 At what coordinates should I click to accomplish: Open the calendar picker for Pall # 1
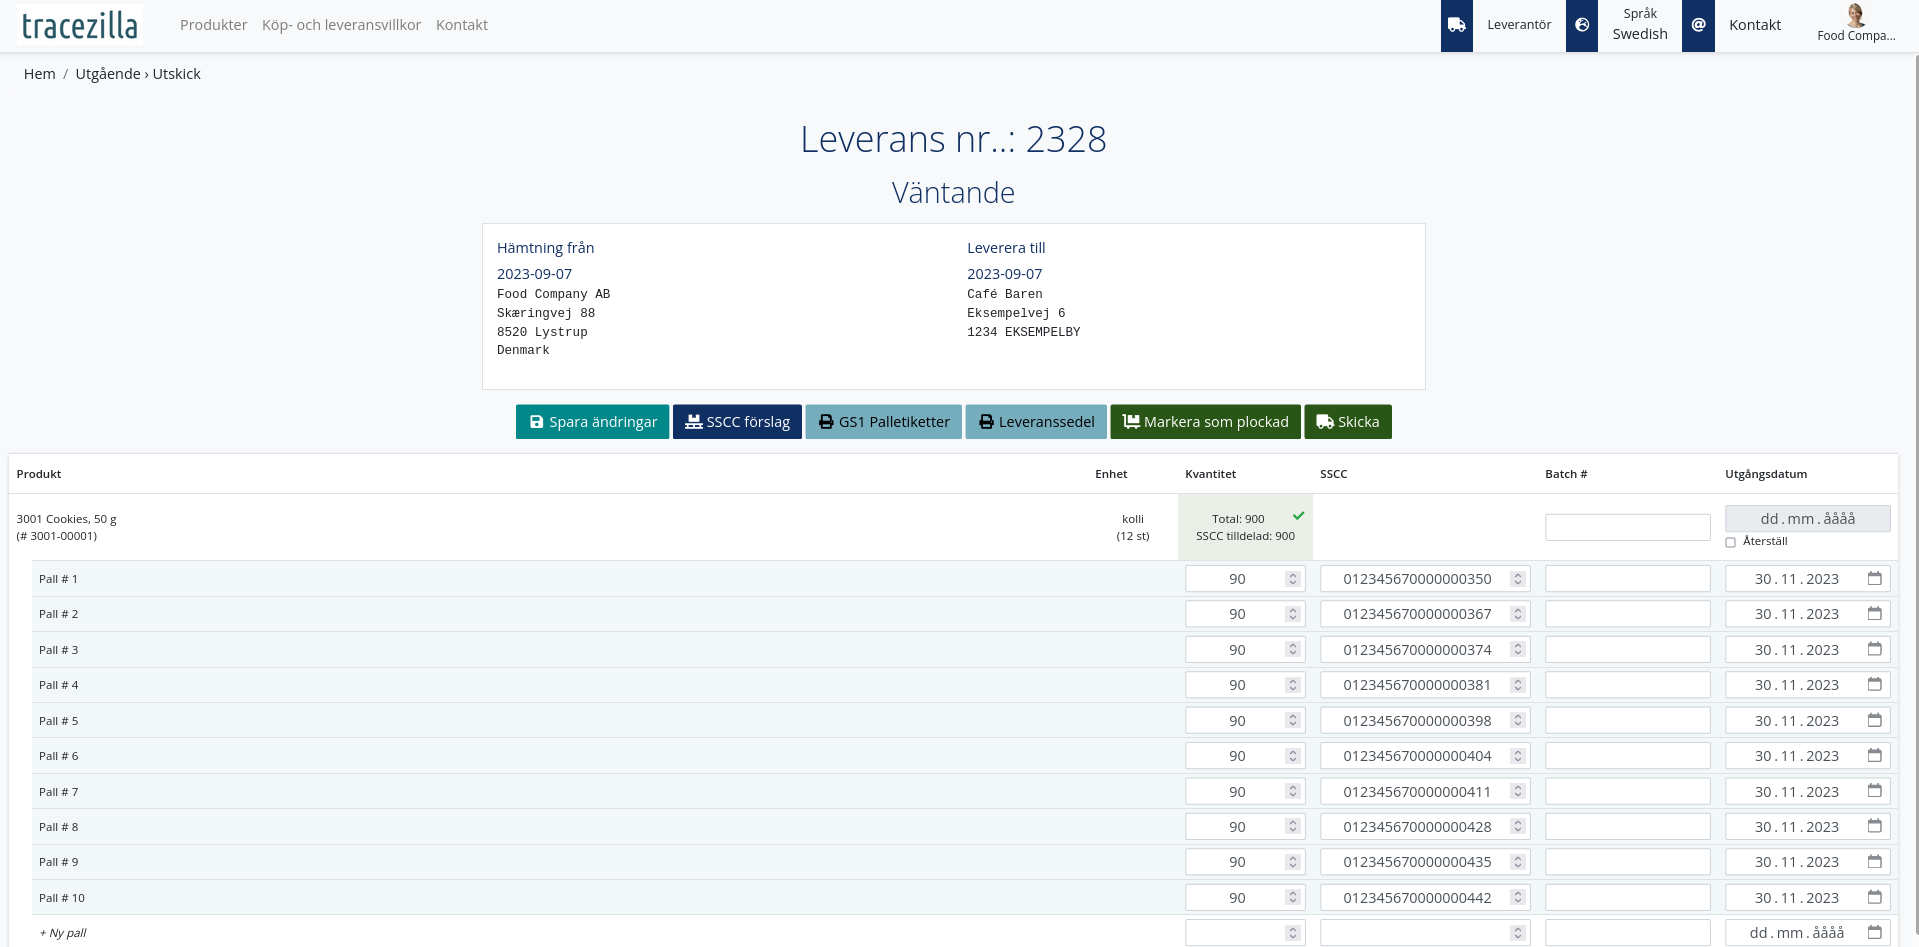(1874, 578)
